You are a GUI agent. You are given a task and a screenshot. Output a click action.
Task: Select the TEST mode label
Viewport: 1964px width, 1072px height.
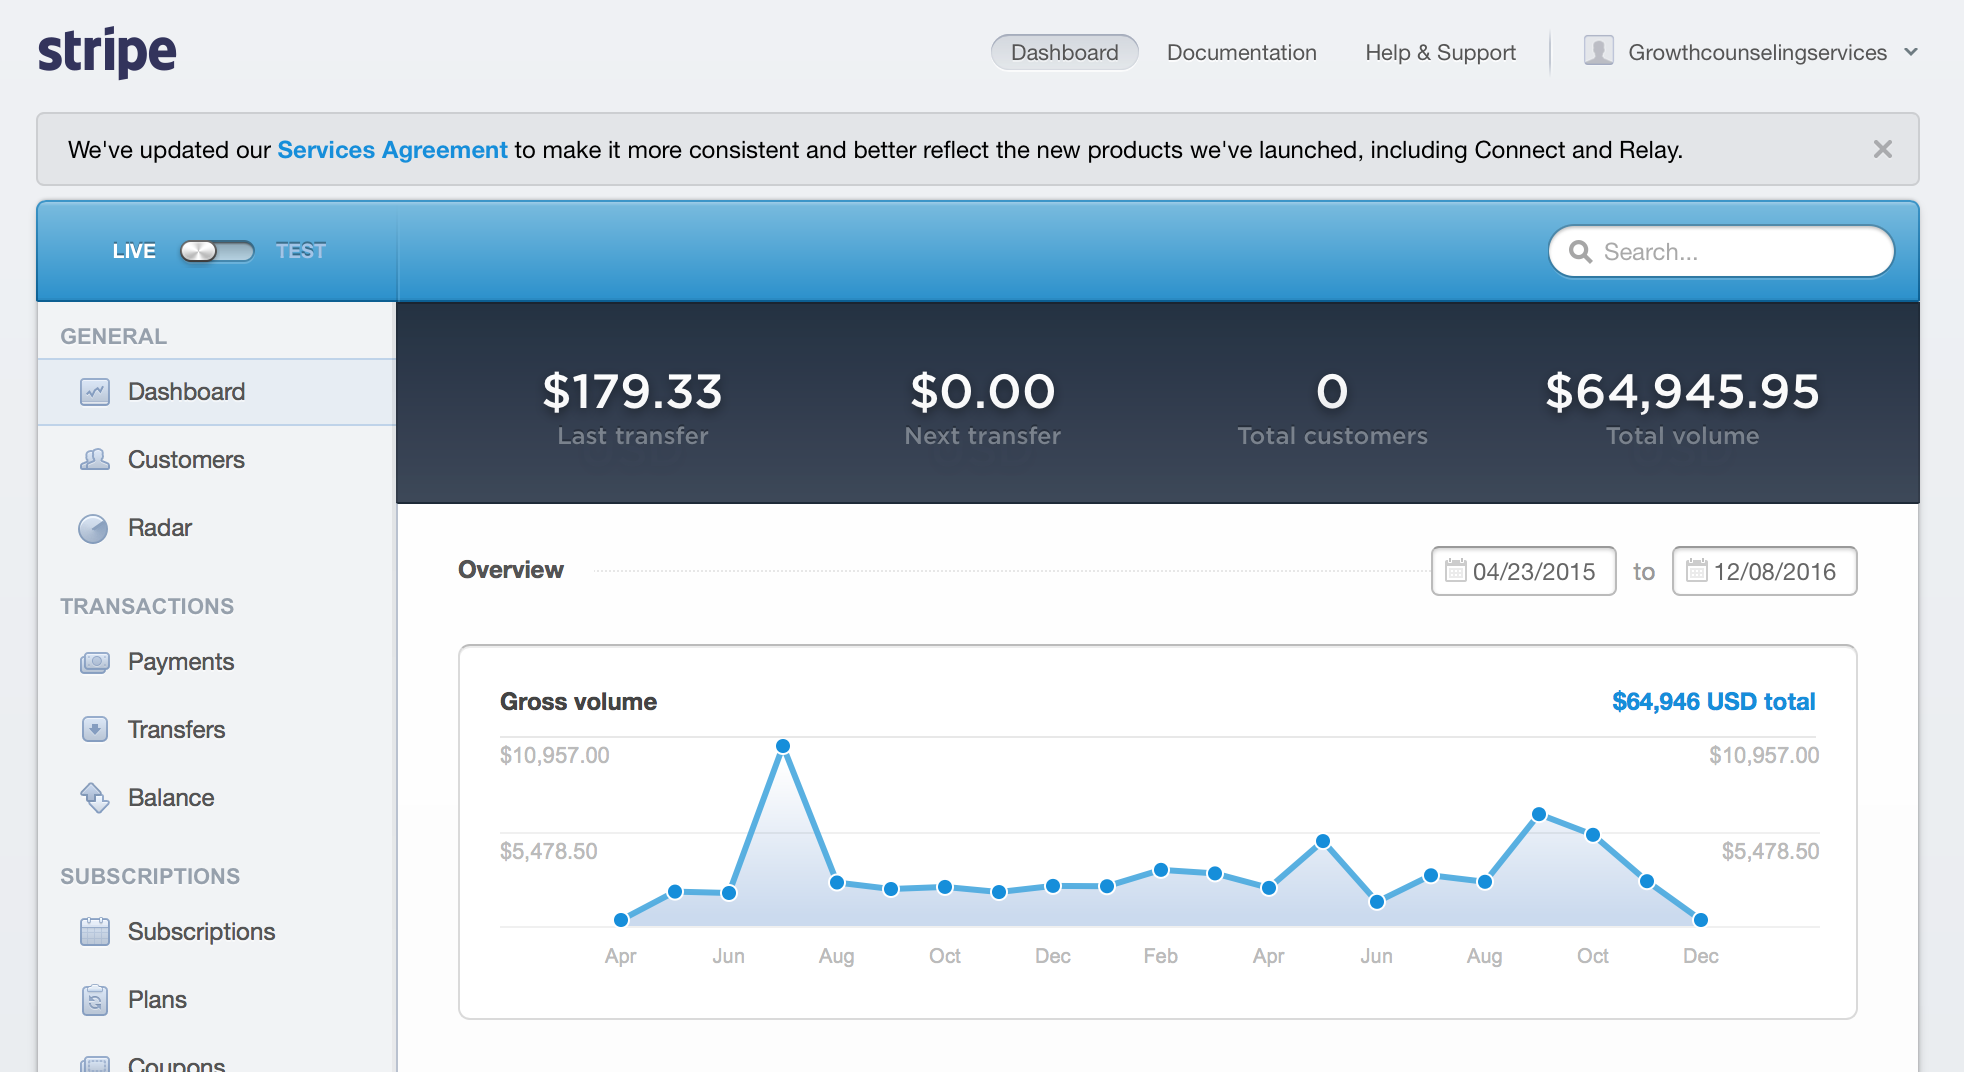[301, 251]
